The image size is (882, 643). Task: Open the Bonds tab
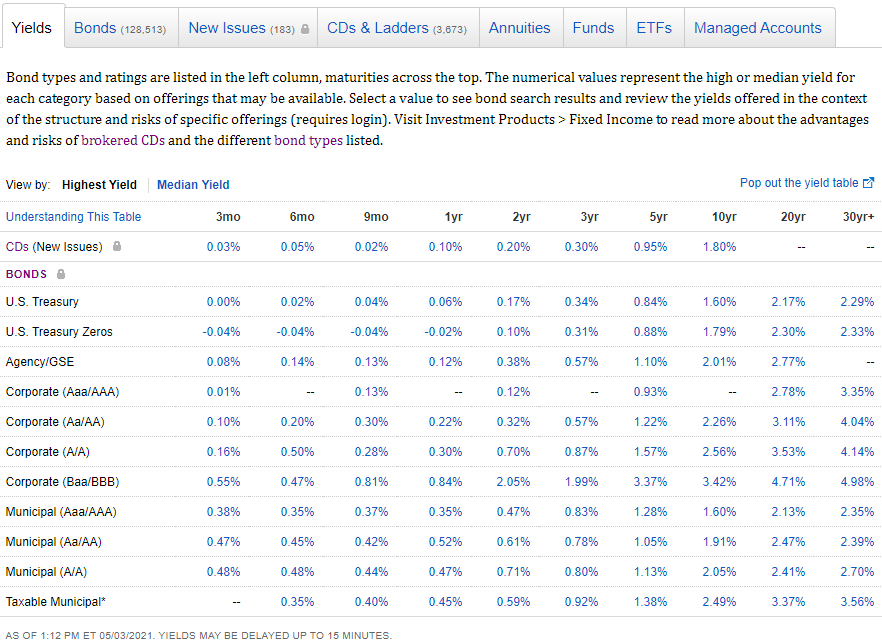pyautogui.click(x=120, y=28)
